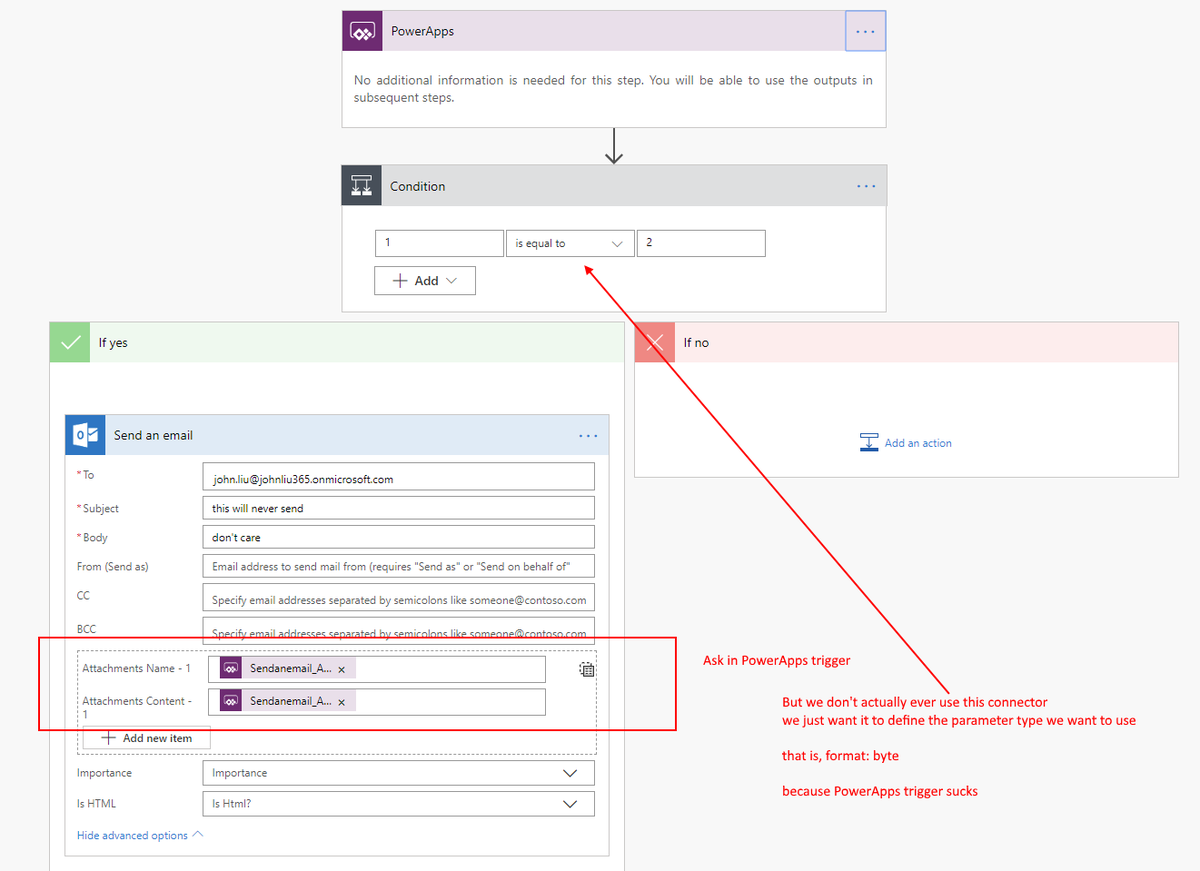The height and width of the screenshot is (871, 1200).
Task: Click the Condition step icon
Action: tap(361, 186)
